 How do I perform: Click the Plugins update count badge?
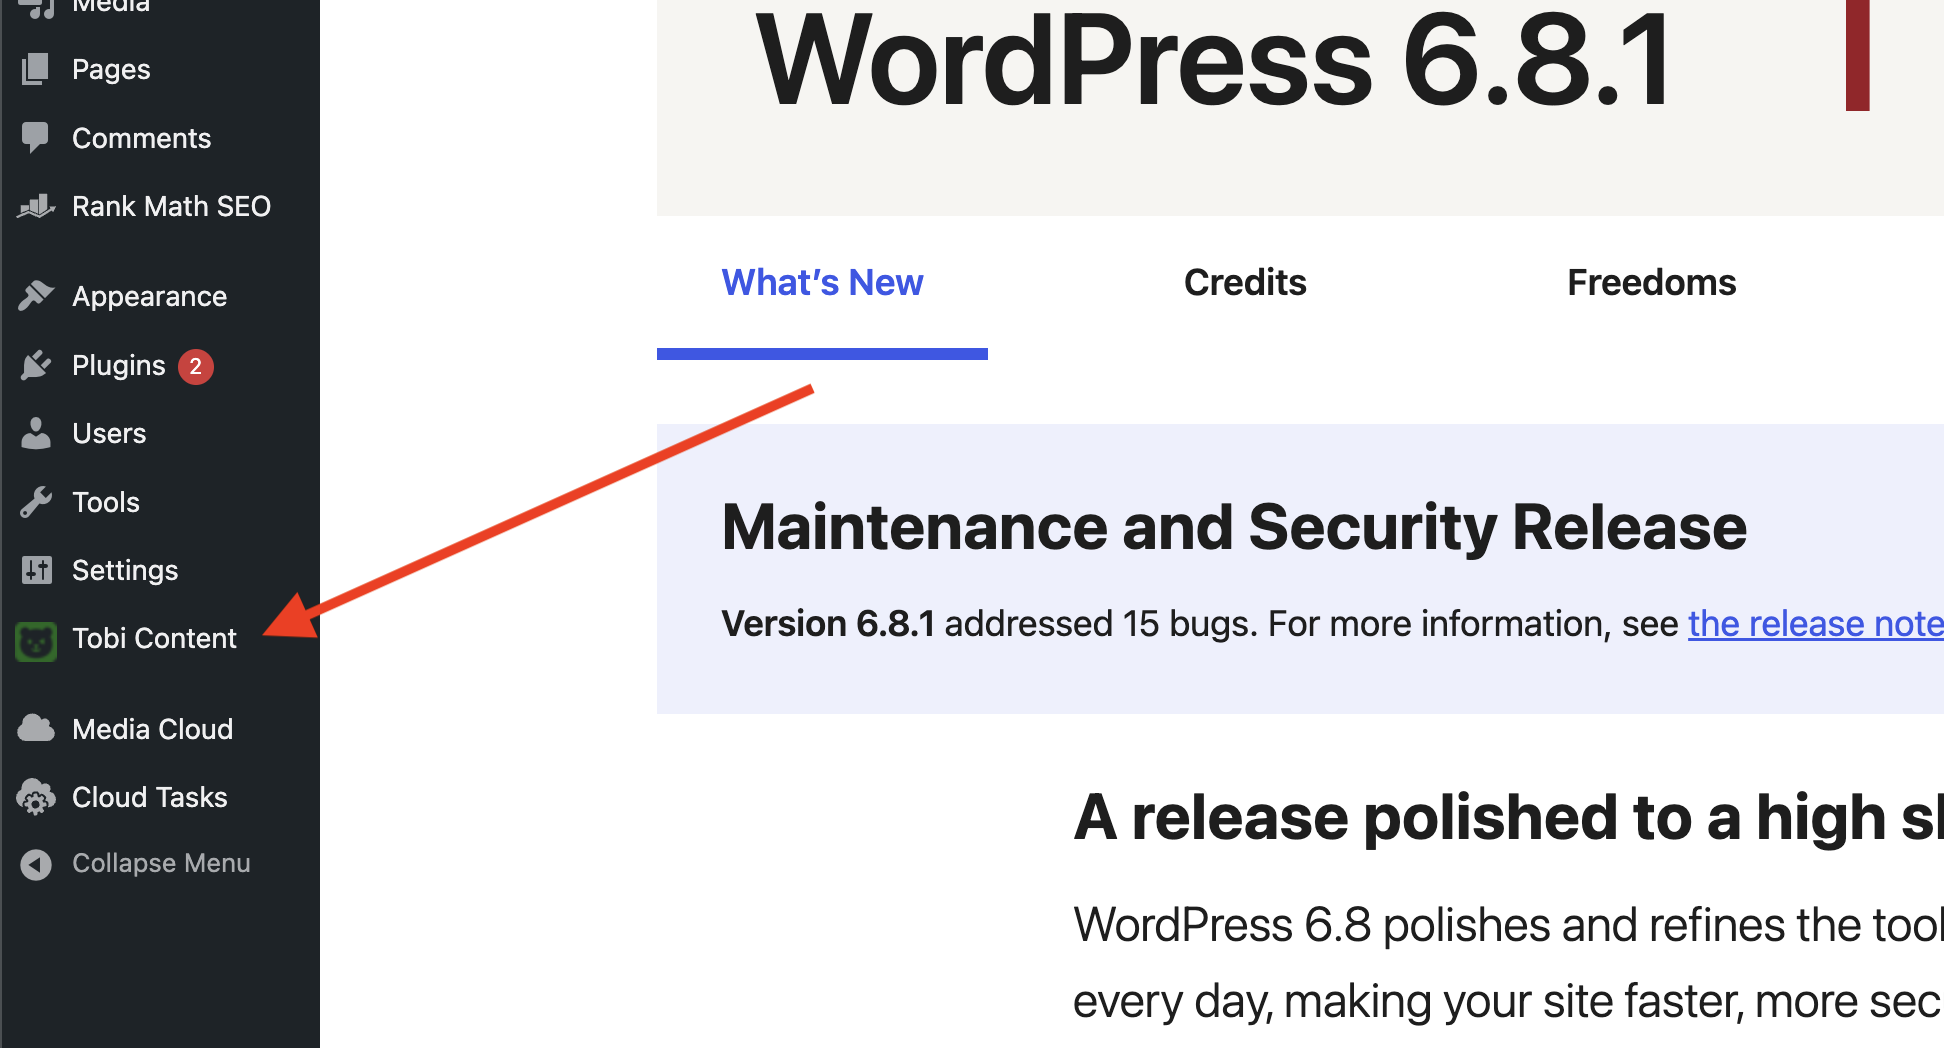coord(196,366)
